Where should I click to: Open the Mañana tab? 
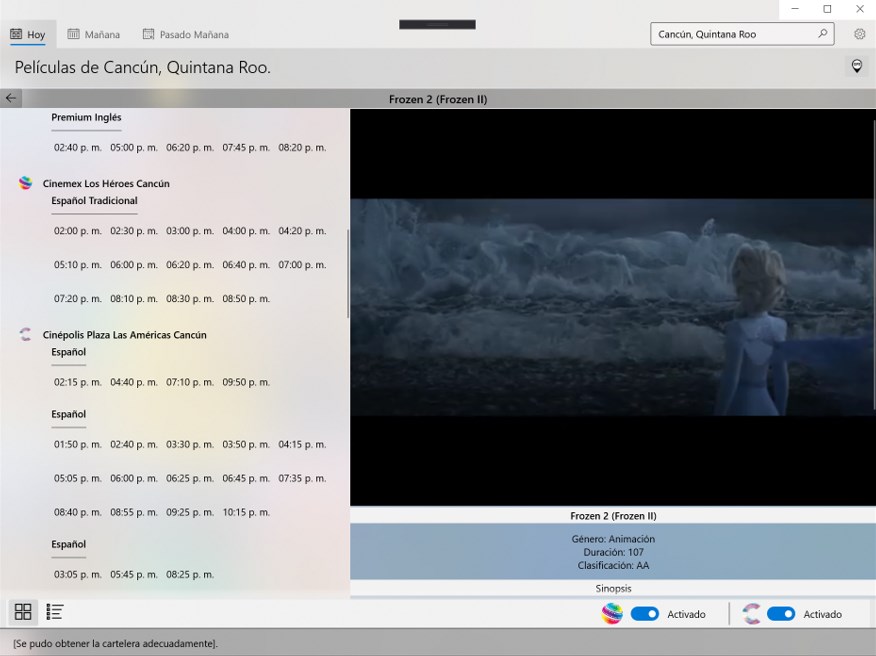tap(94, 34)
